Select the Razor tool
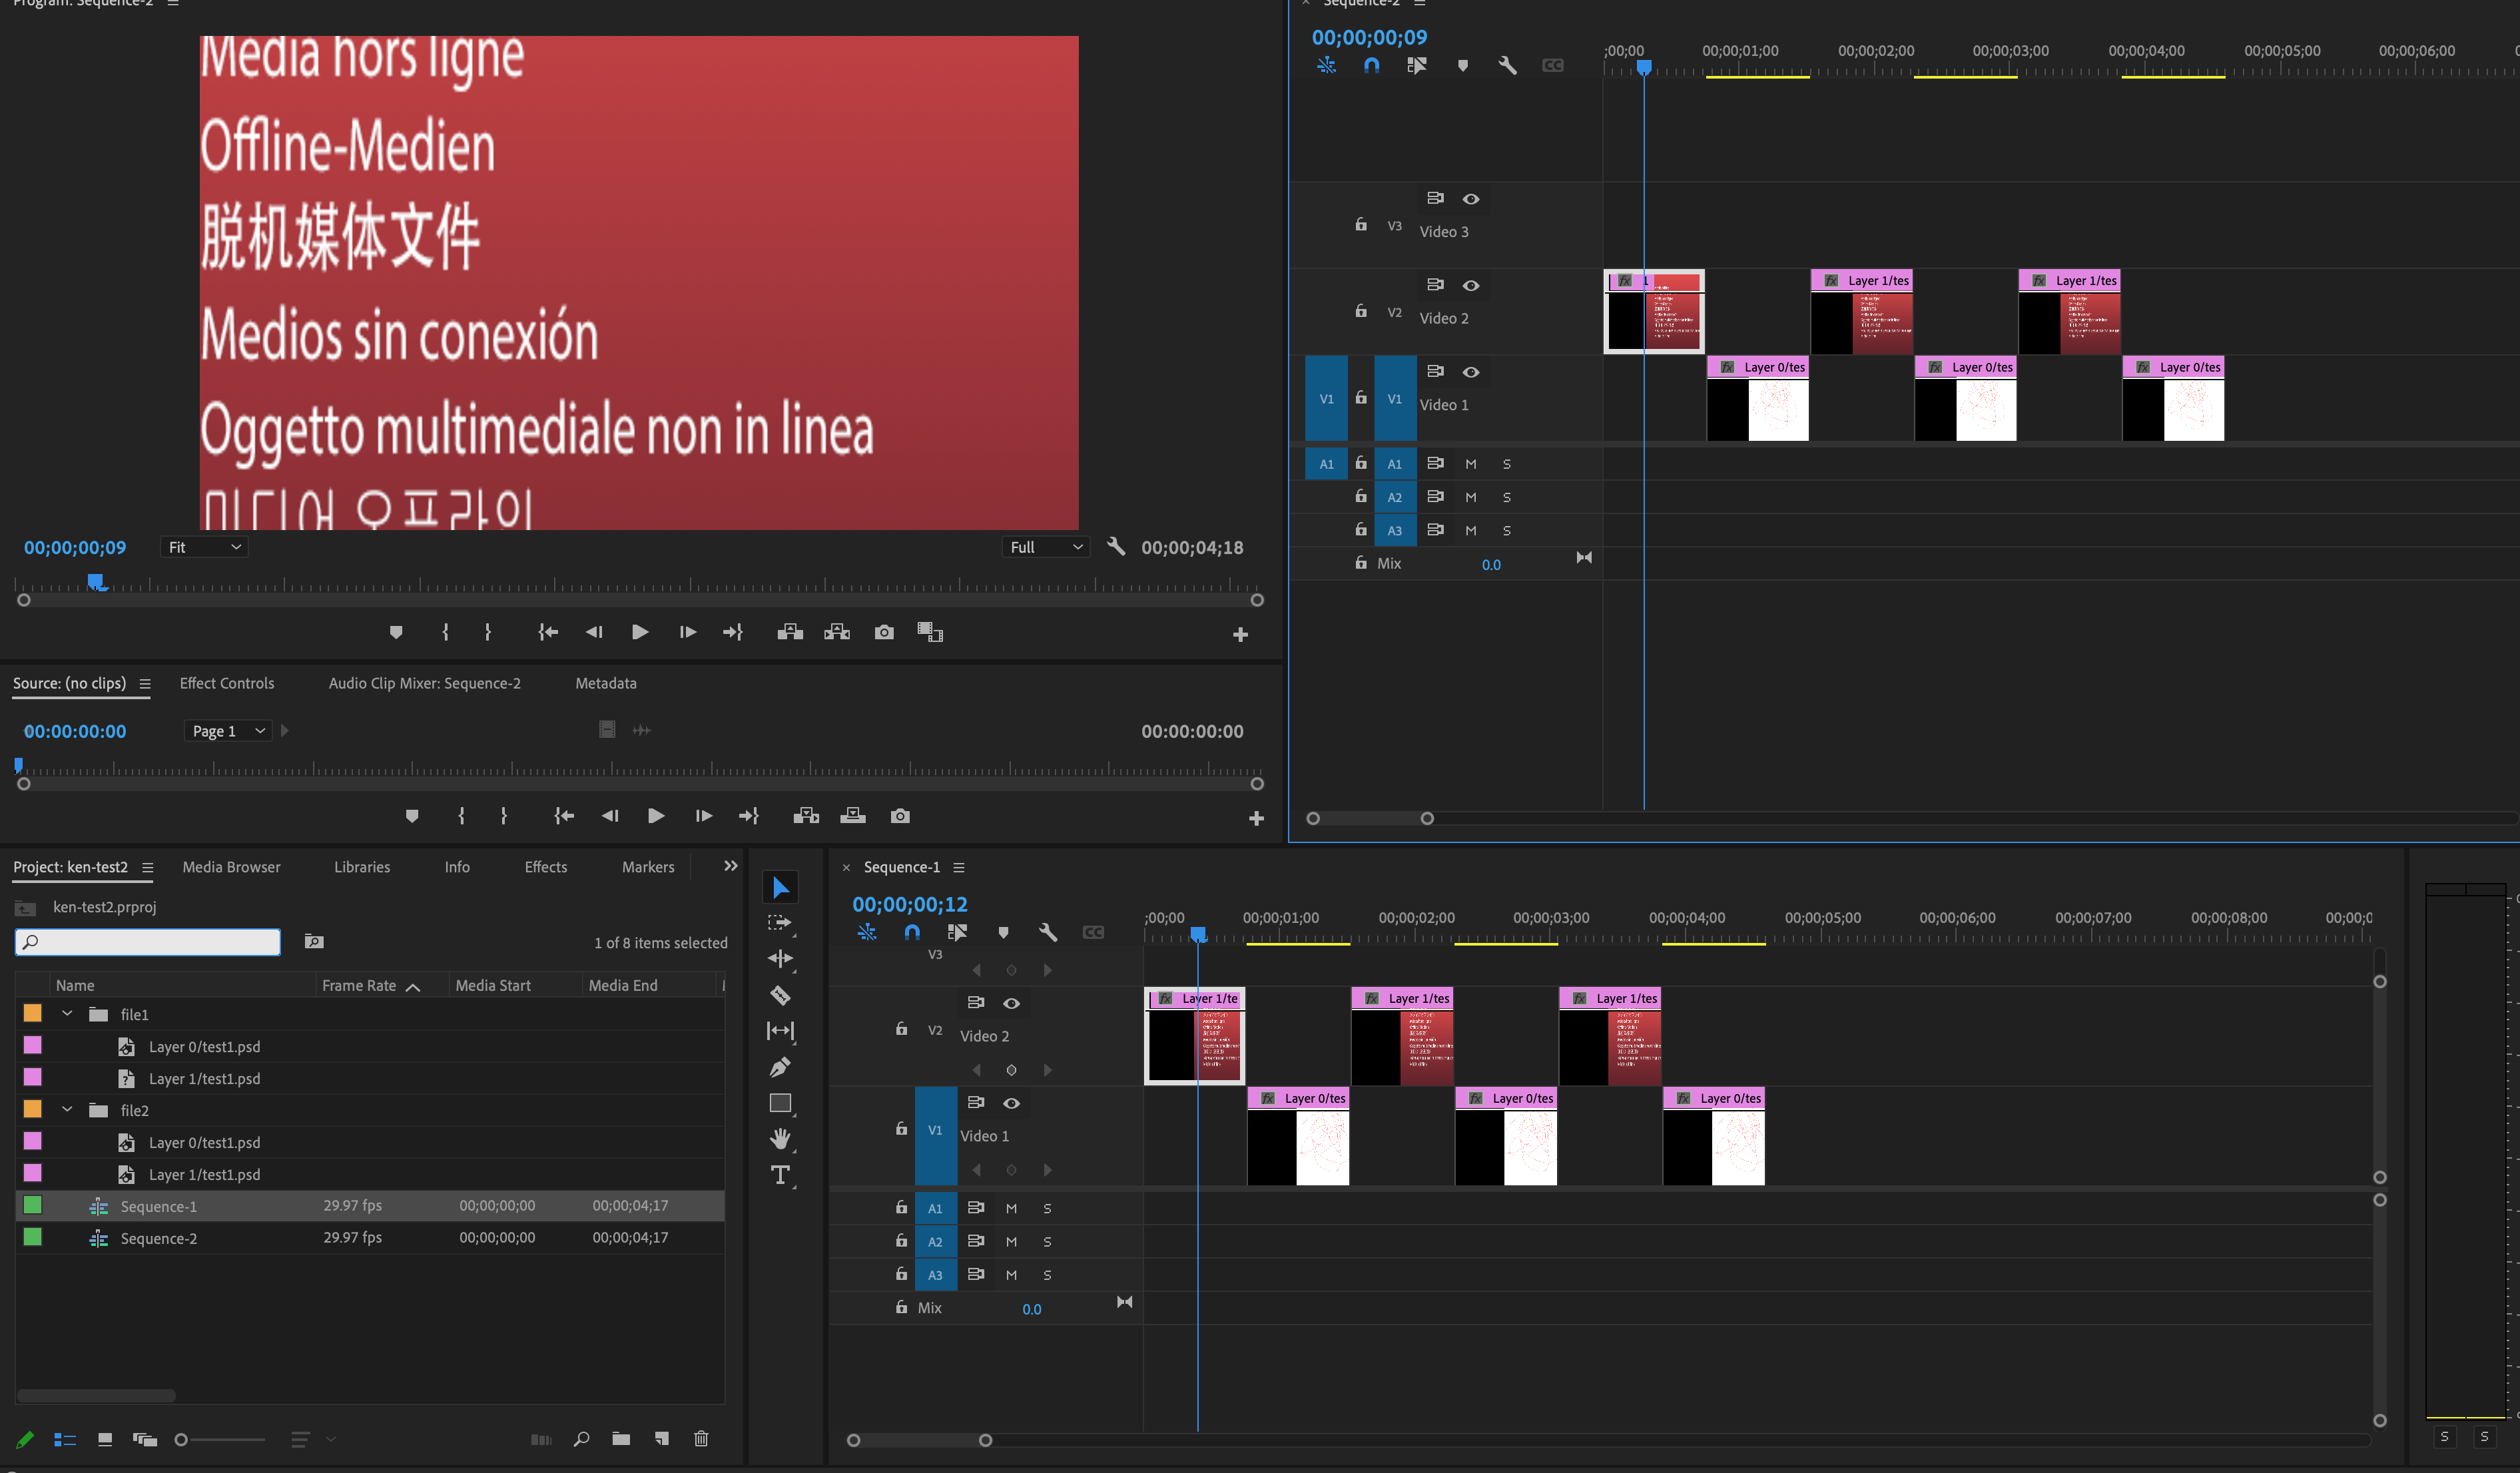Screen dimensions: 2520x1473 (780, 996)
